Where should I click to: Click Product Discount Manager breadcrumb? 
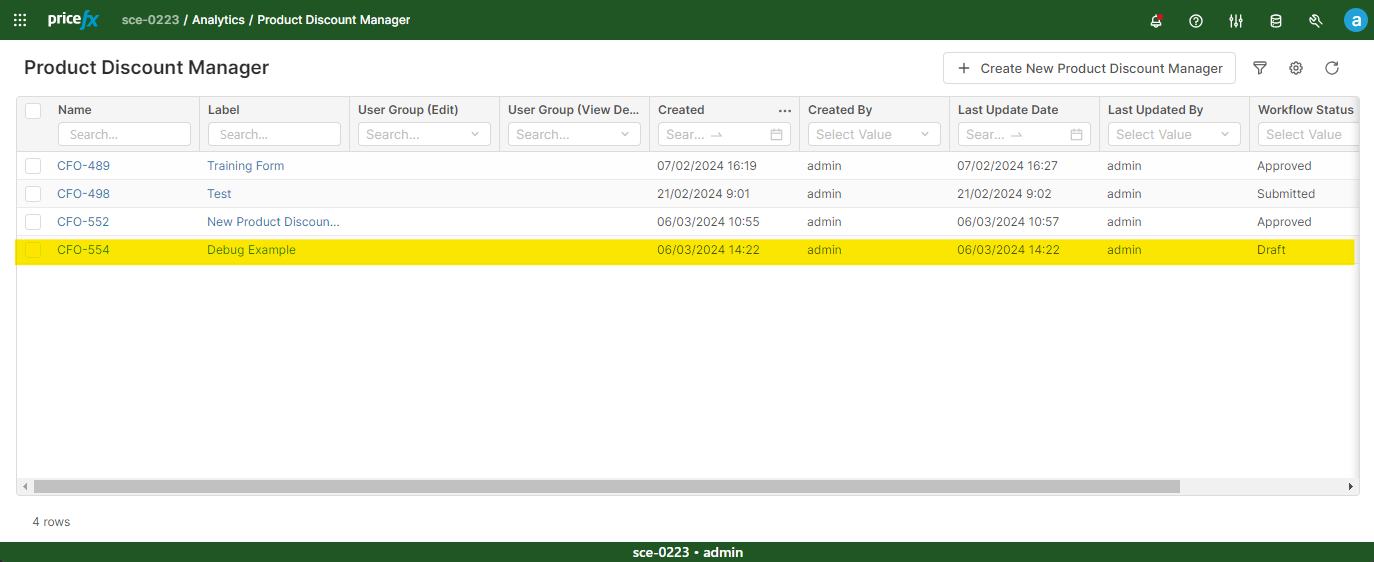pos(333,20)
